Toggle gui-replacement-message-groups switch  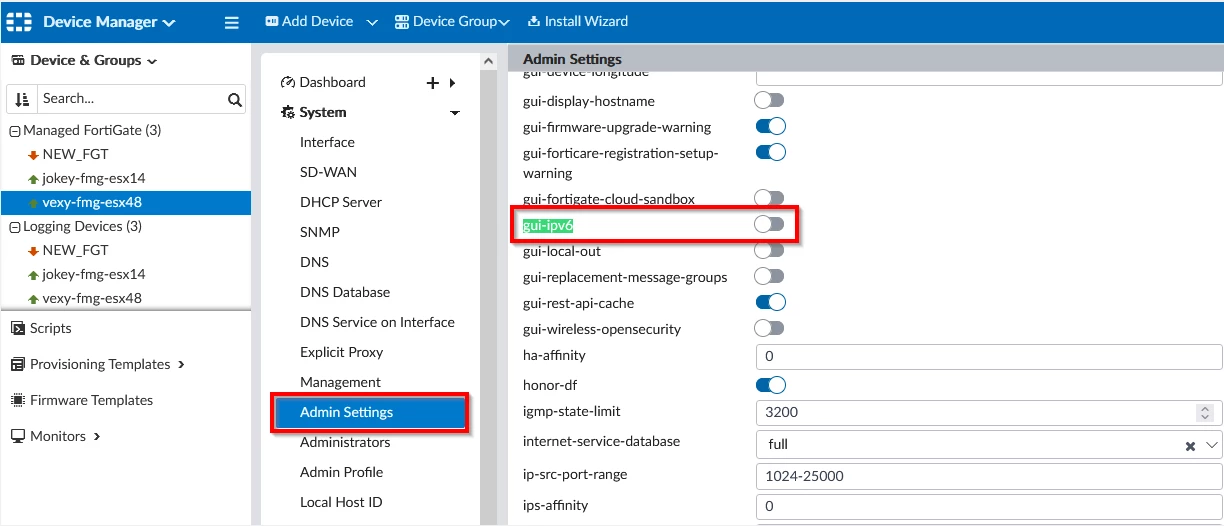[770, 277]
